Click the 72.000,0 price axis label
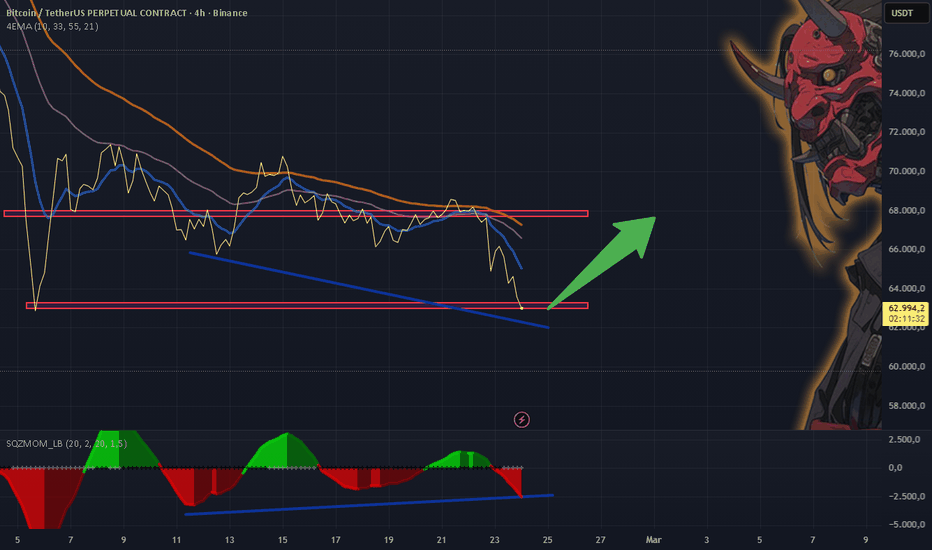Viewport: 932px width, 550px height. (906, 131)
